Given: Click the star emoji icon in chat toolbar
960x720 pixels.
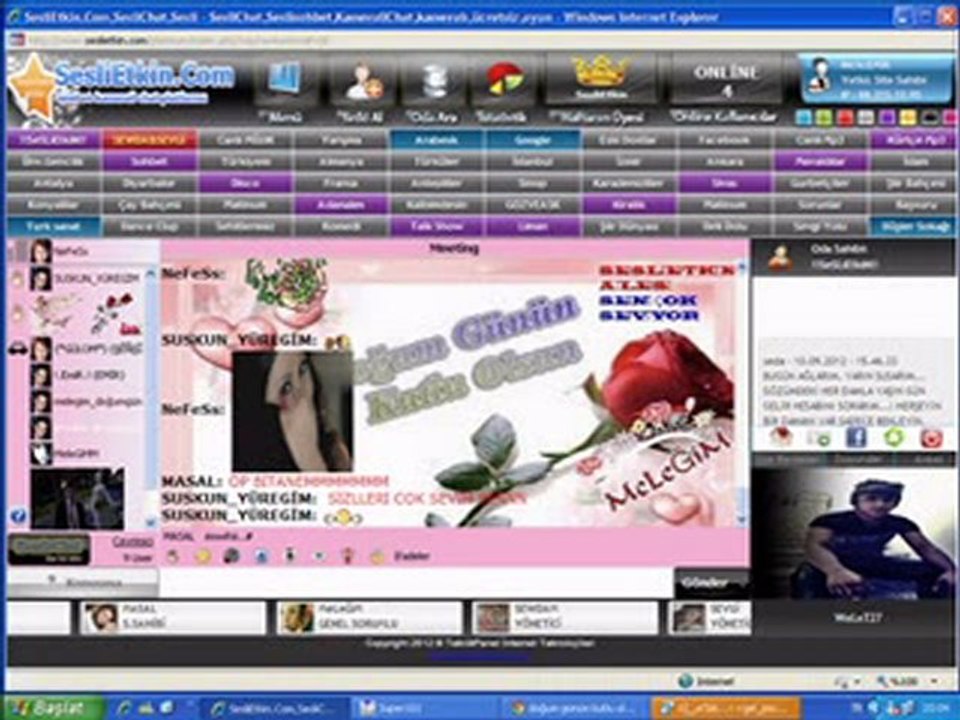Looking at the screenshot, I should coord(203,557).
